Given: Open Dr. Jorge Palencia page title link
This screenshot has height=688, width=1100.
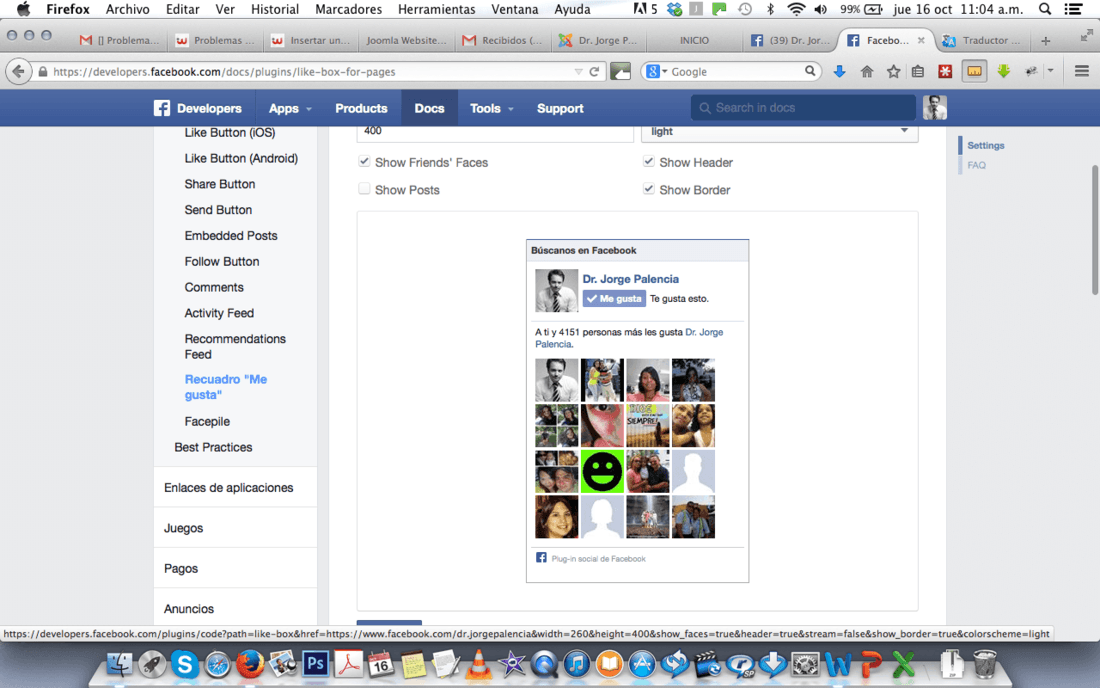Looking at the screenshot, I should (x=630, y=279).
